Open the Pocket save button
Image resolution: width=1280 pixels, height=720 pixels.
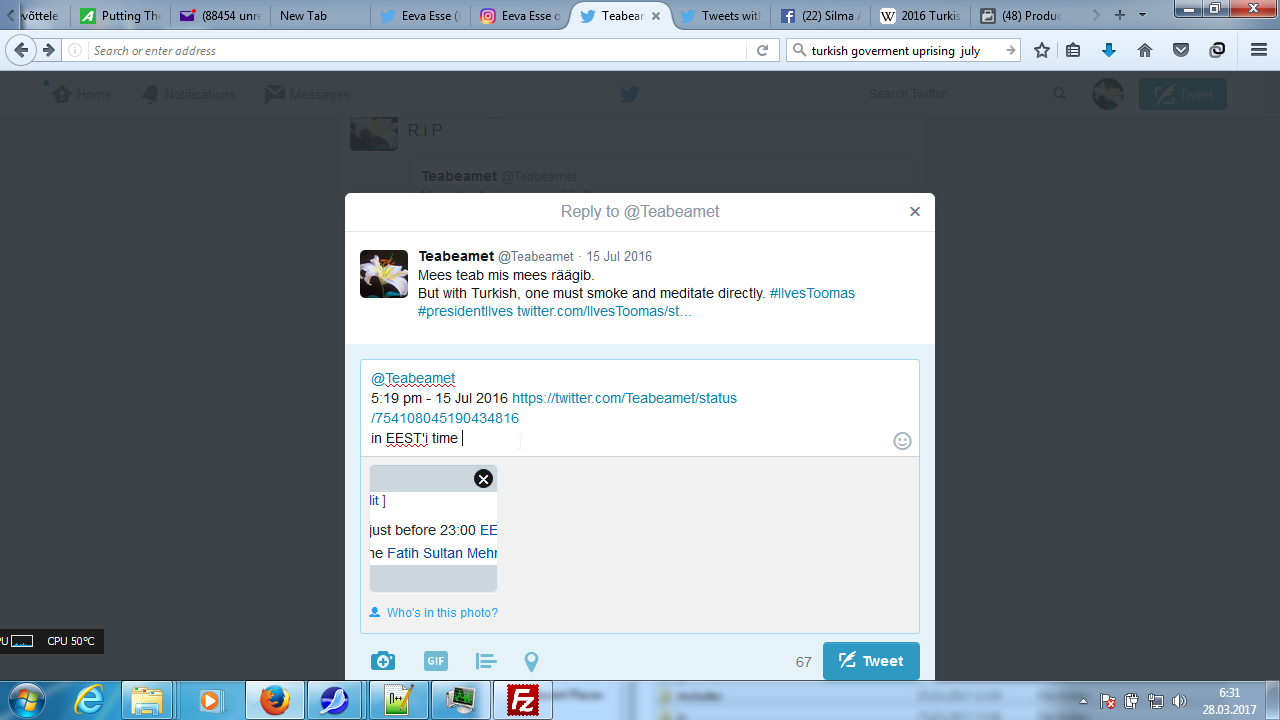coord(1181,50)
